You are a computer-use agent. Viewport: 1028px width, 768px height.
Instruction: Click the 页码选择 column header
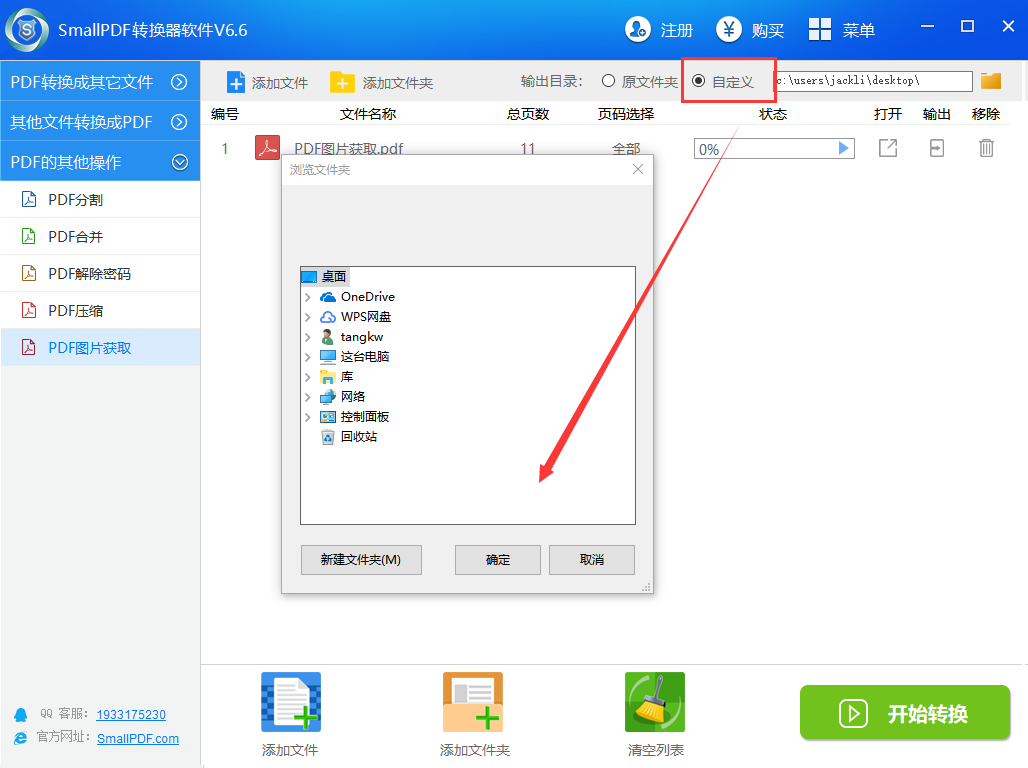click(626, 114)
